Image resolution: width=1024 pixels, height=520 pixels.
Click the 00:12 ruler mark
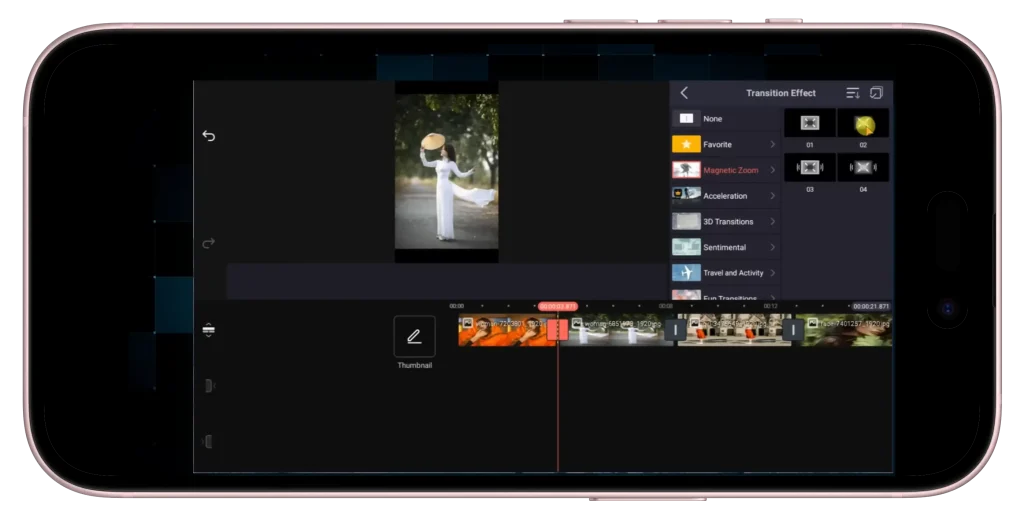pos(771,306)
